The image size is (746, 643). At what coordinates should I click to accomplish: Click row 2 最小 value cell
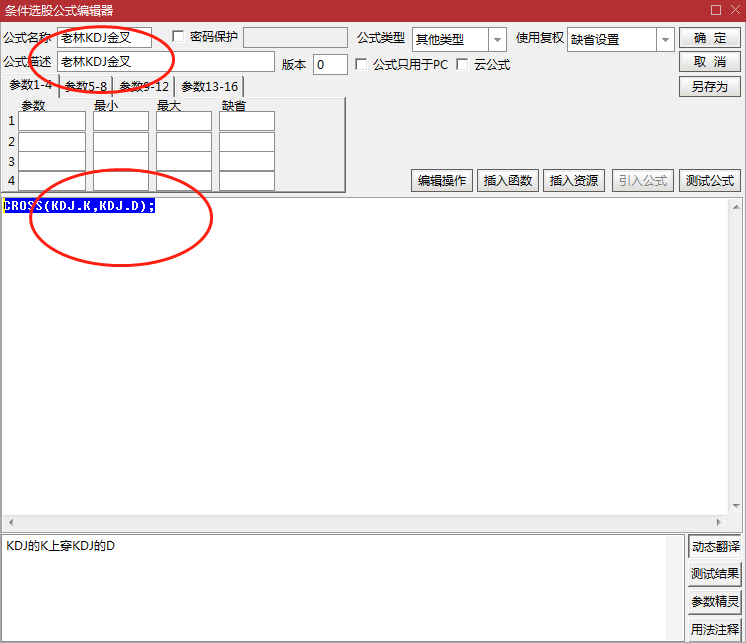tap(121, 142)
